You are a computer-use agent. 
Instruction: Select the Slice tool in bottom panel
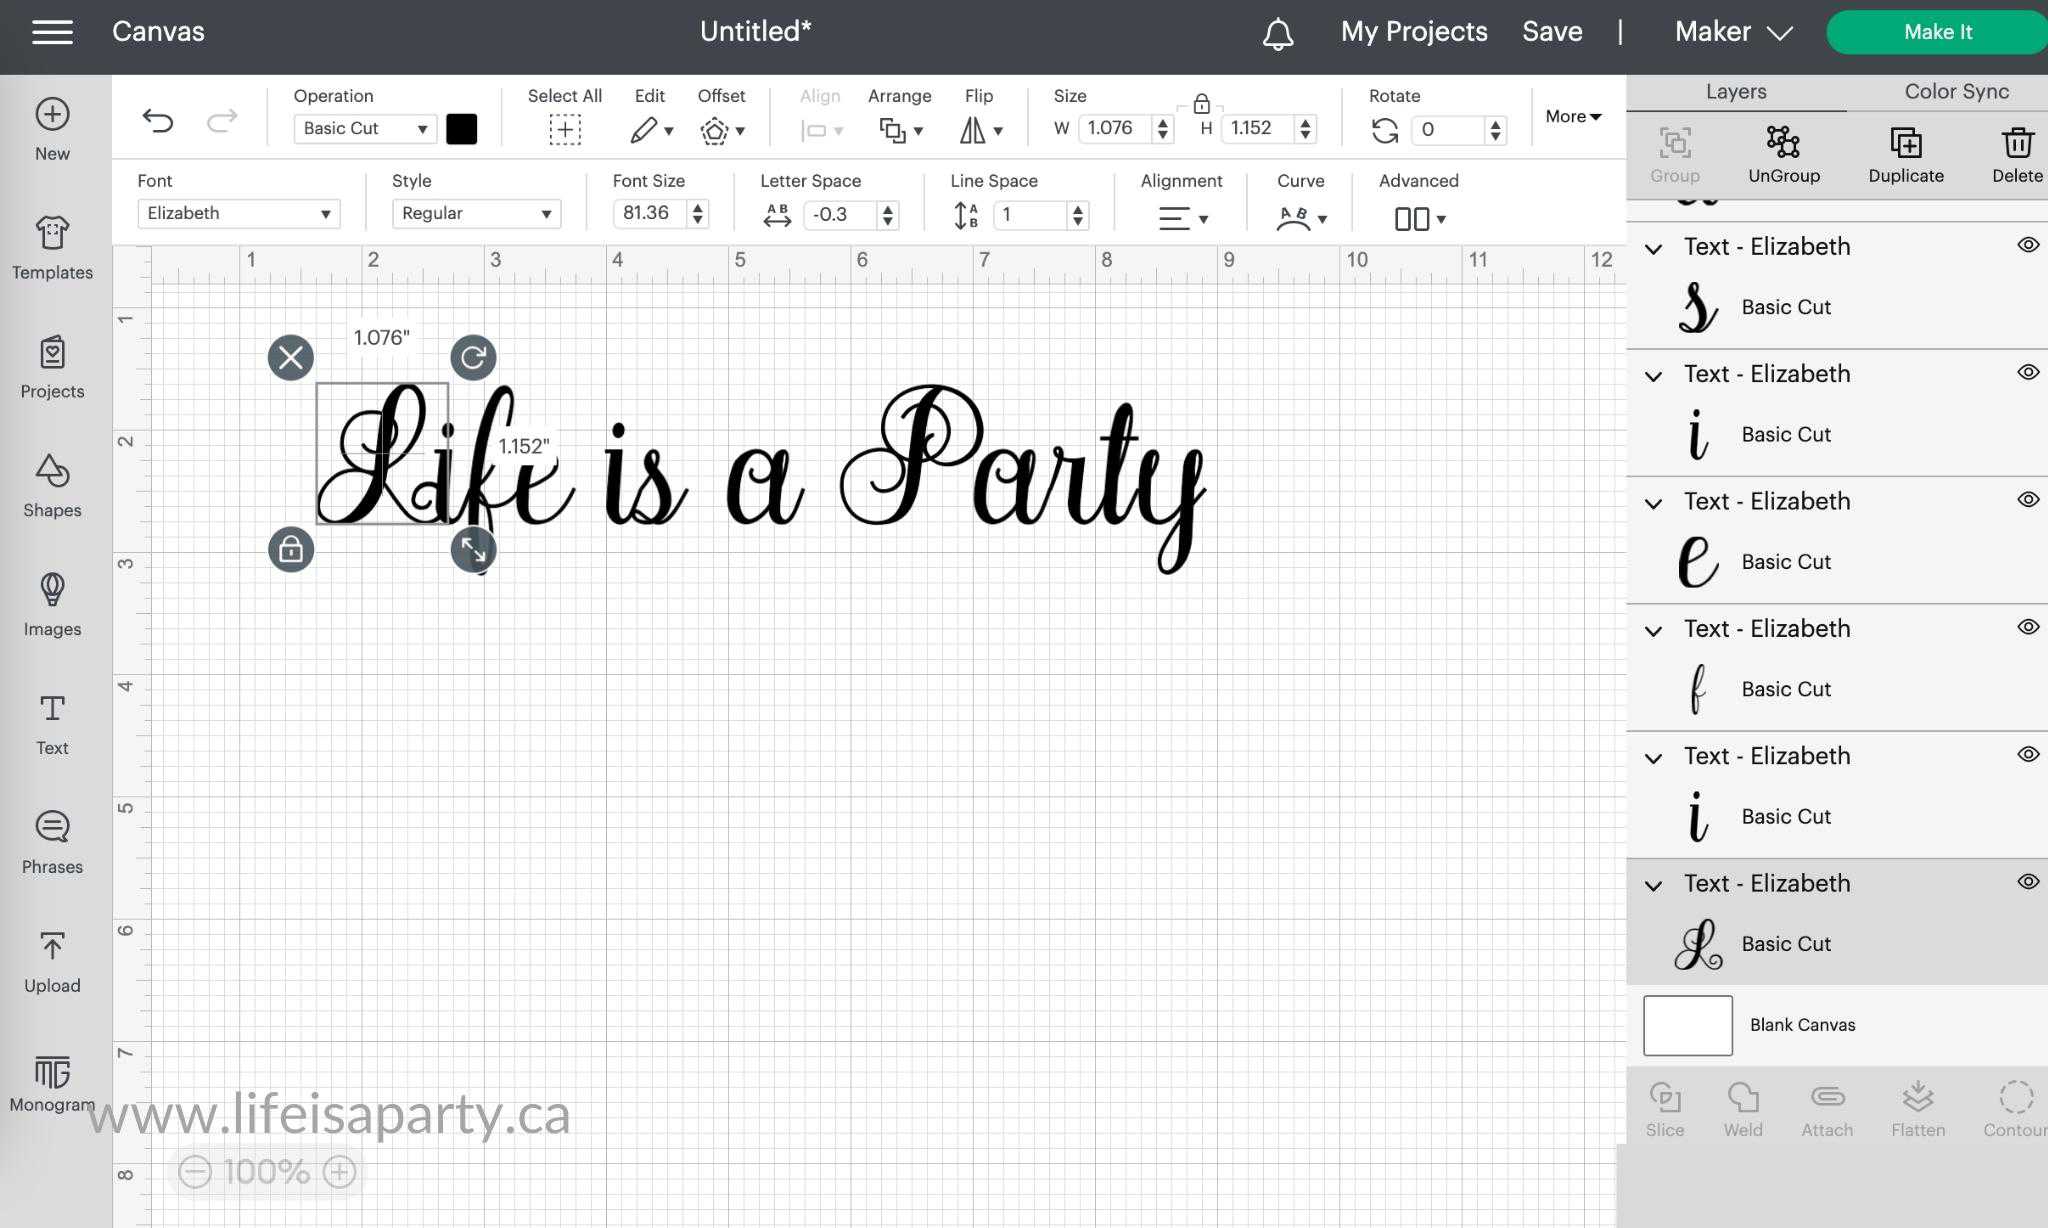coord(1665,1108)
